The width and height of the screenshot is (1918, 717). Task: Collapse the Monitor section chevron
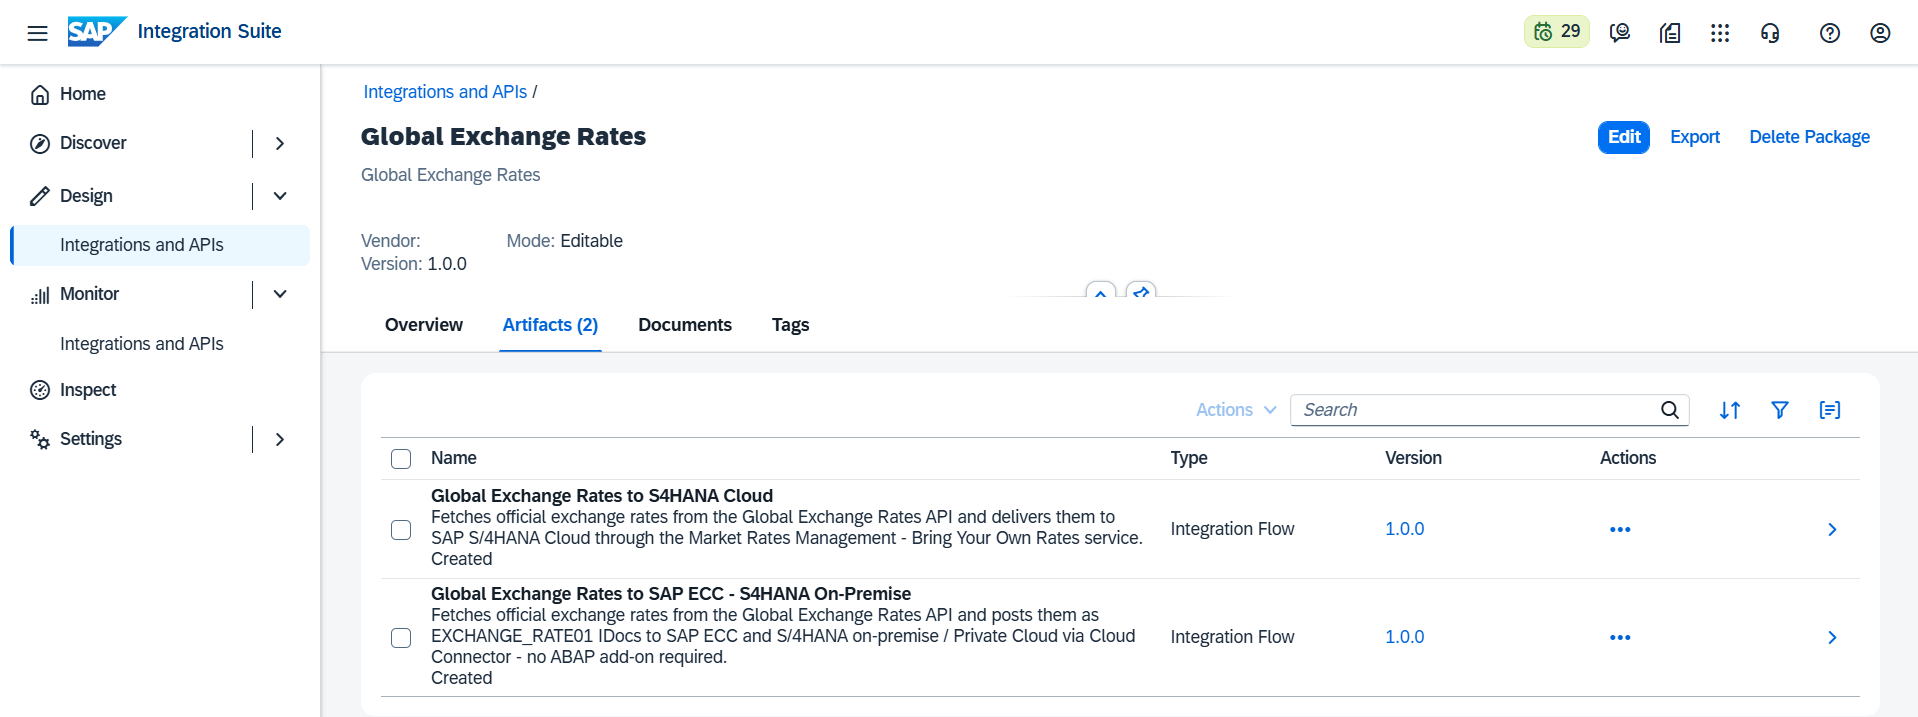[x=280, y=294]
